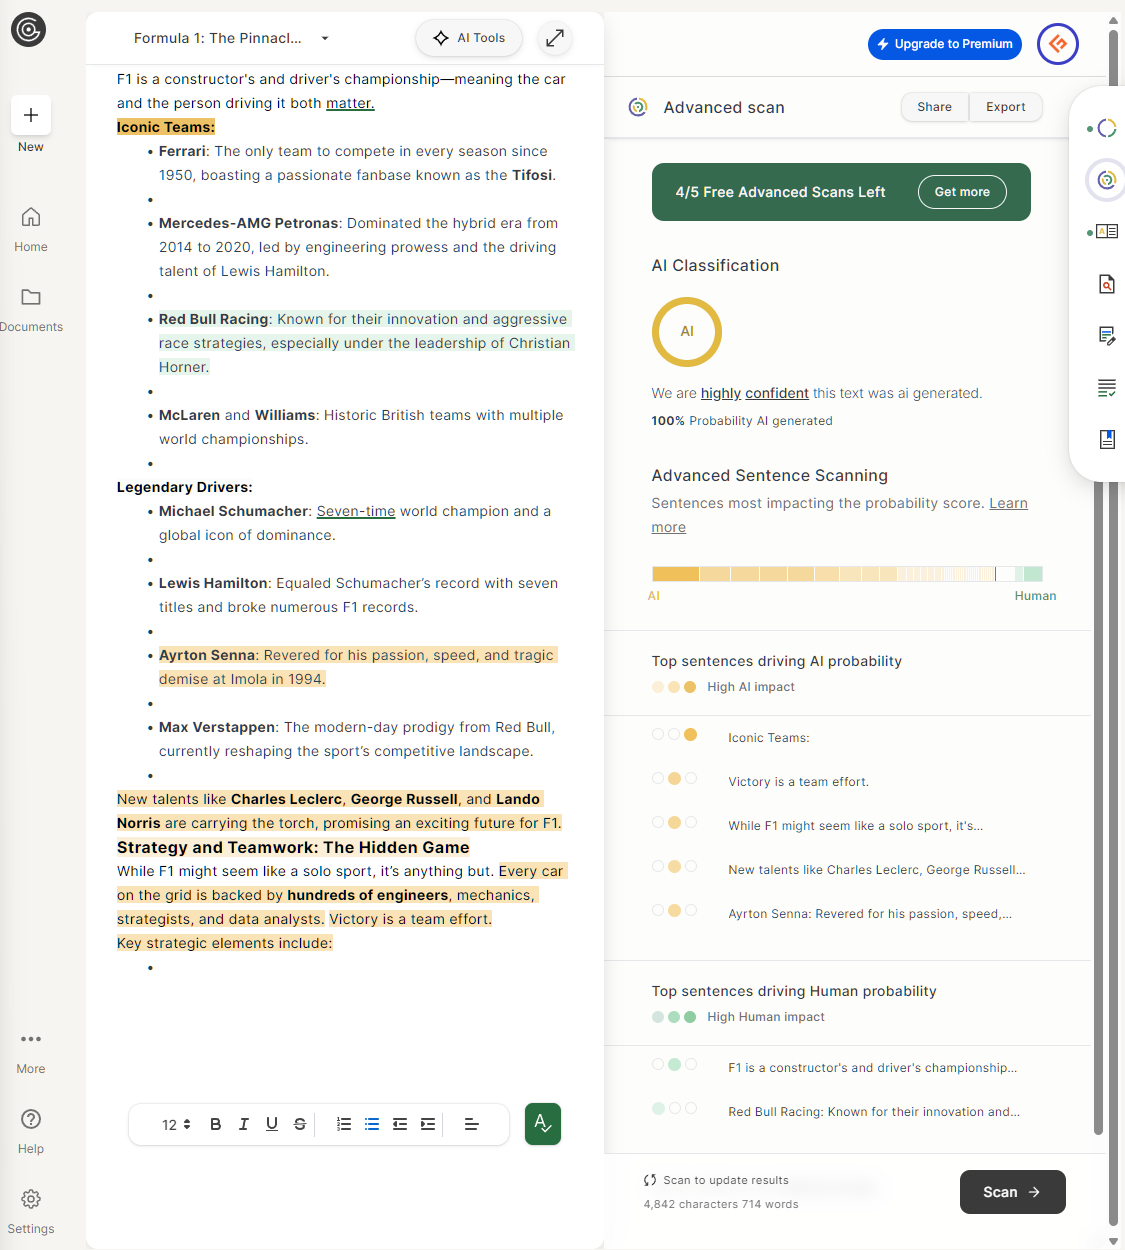Click the GPTZero logo icon

click(29, 30)
